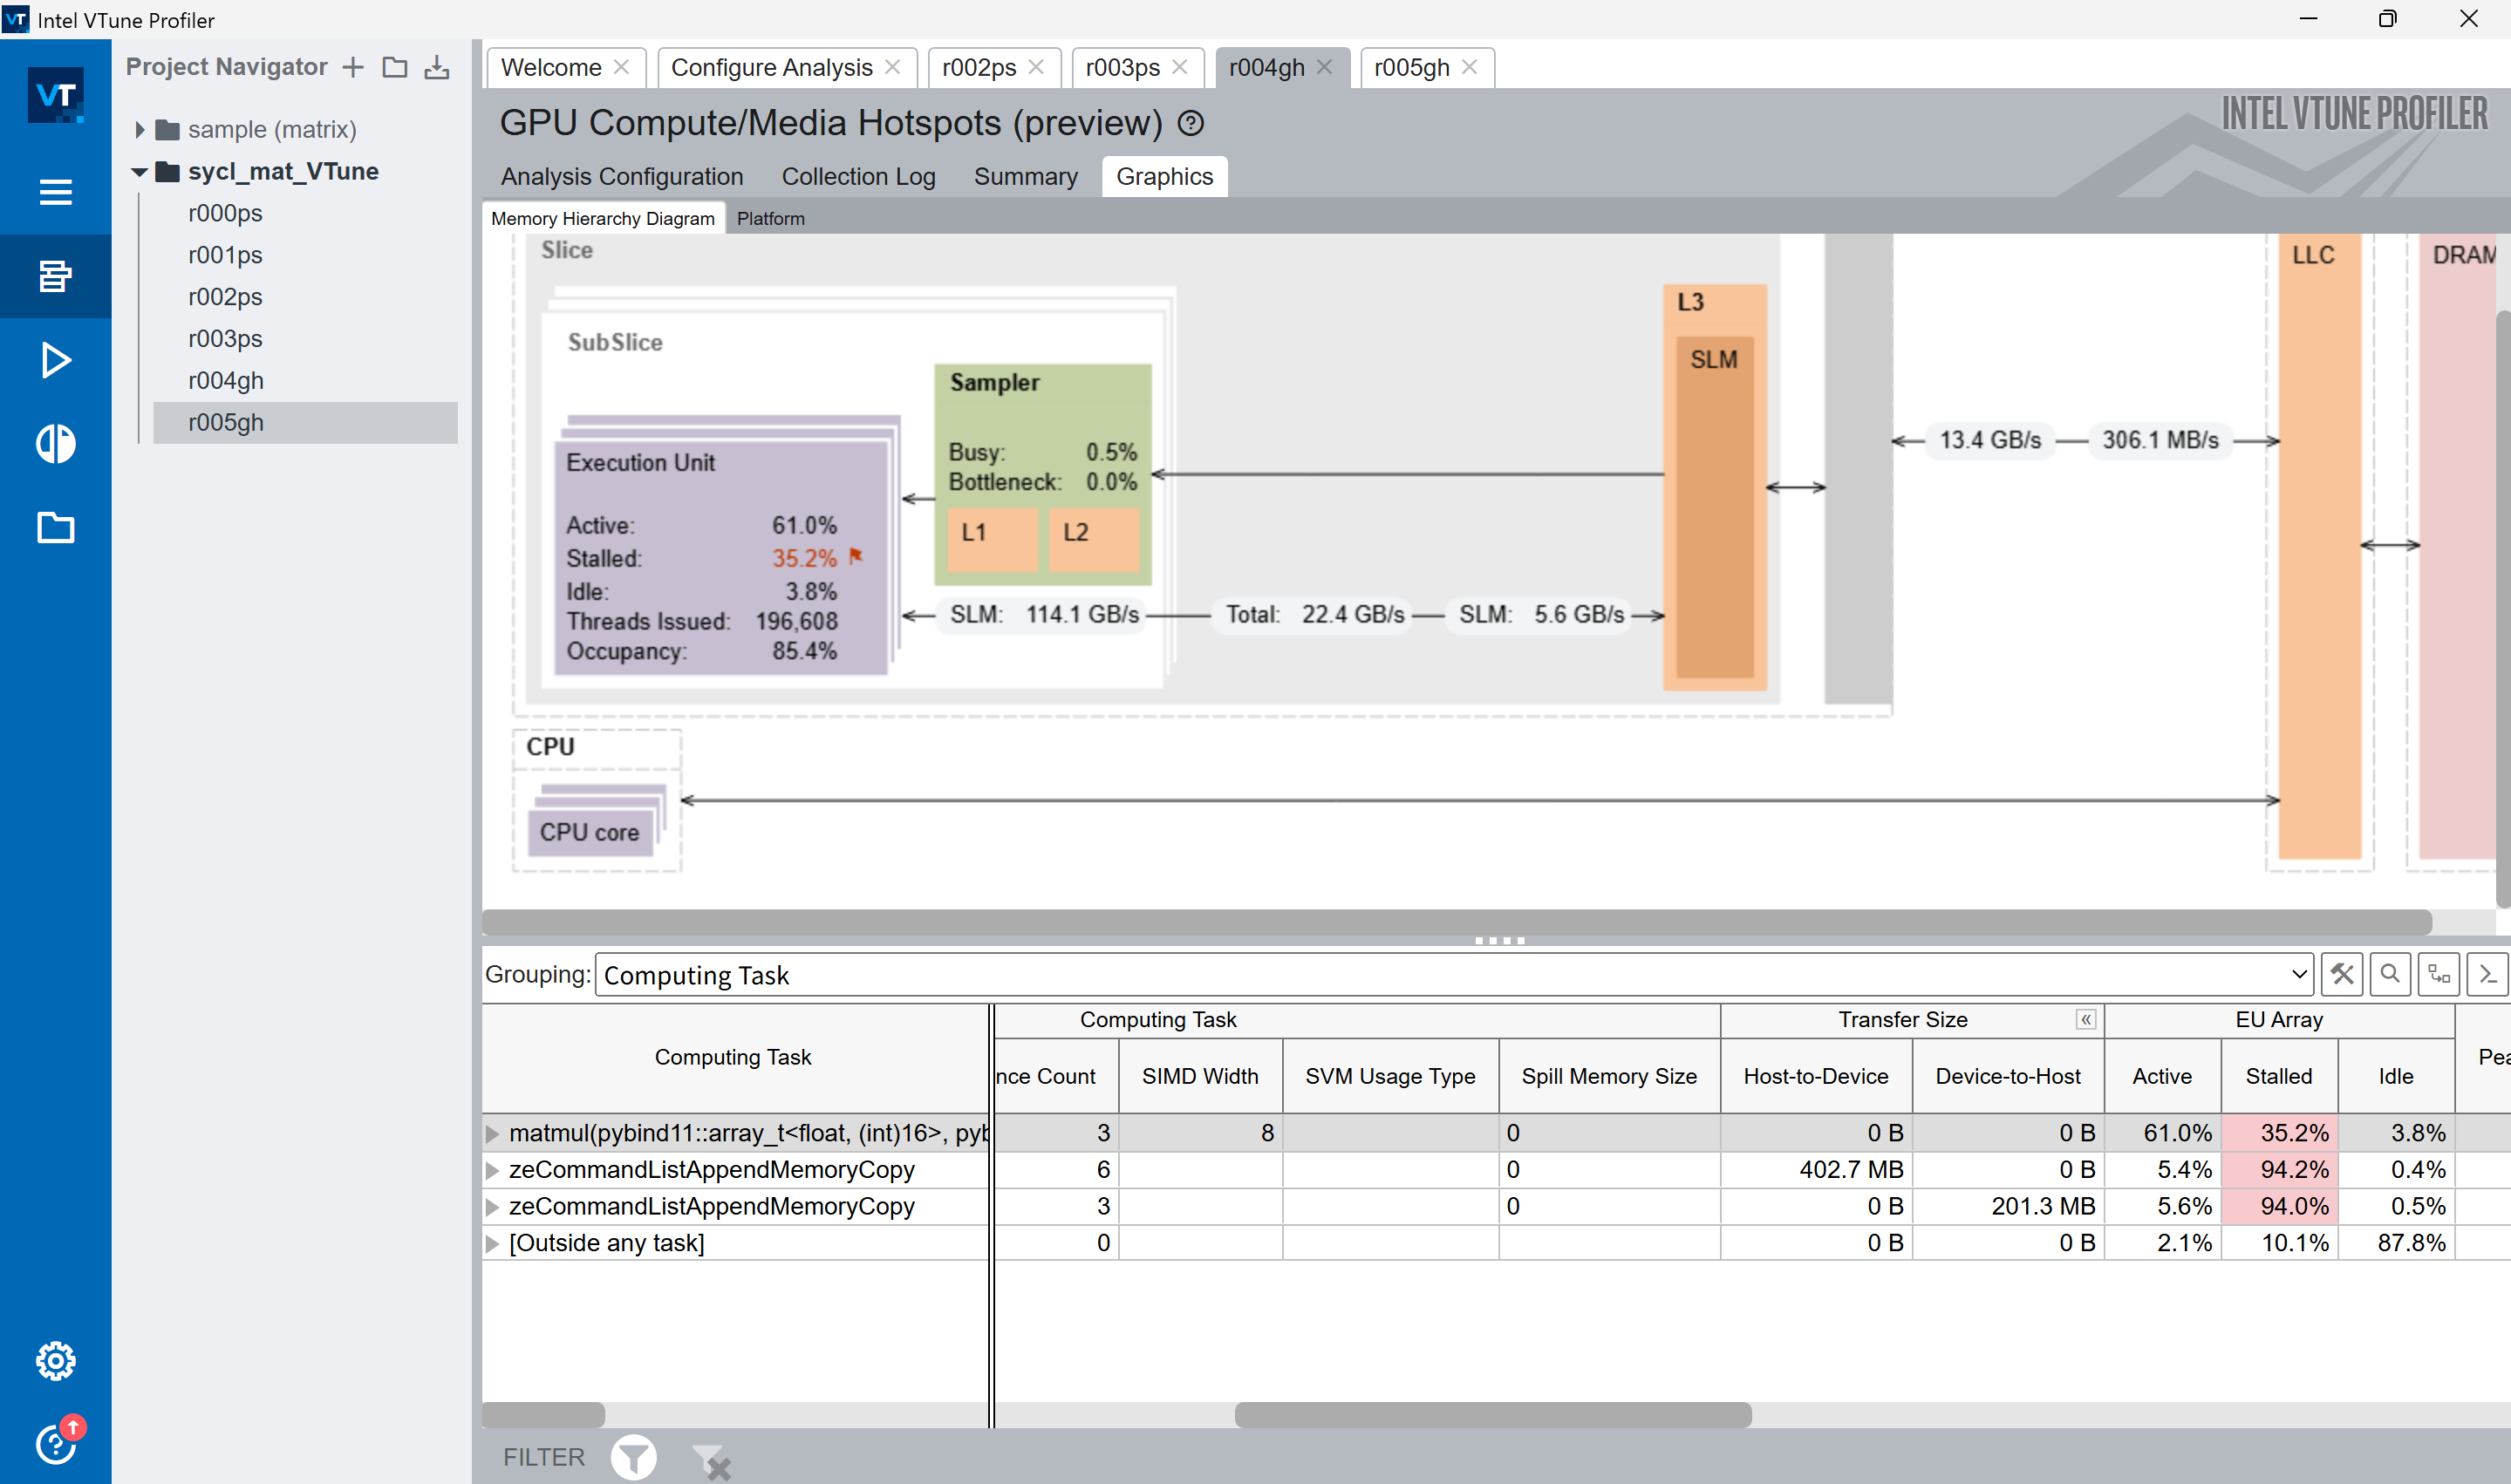Expand the sample (matrix) project
Image resolution: width=2511 pixels, height=1484 pixels.
139,130
